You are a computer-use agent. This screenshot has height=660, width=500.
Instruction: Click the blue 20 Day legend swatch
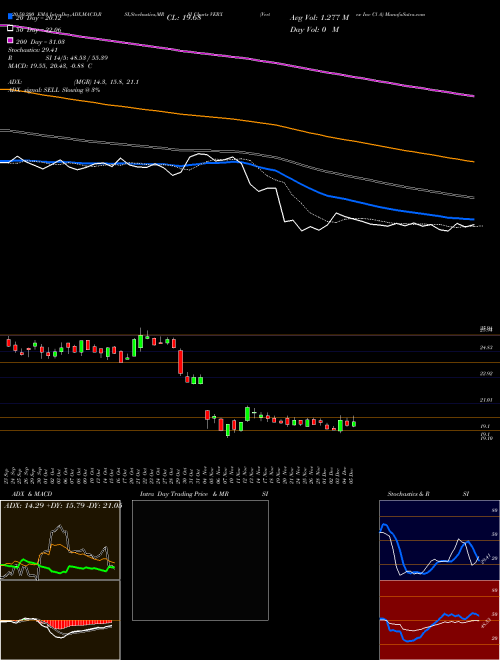10,17
